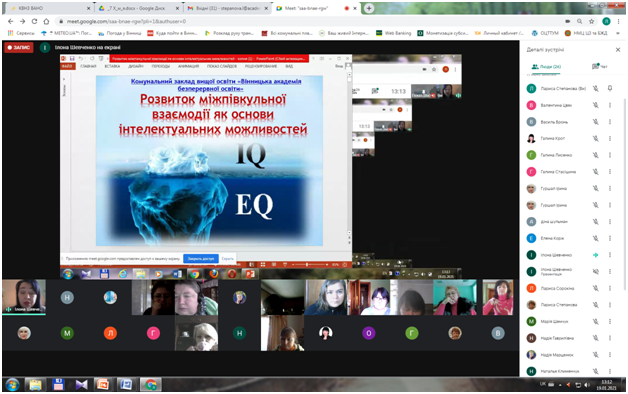Click the orange Л participant avatar tile
Image resolution: width=628 pixels, height=394 pixels.
(110, 333)
